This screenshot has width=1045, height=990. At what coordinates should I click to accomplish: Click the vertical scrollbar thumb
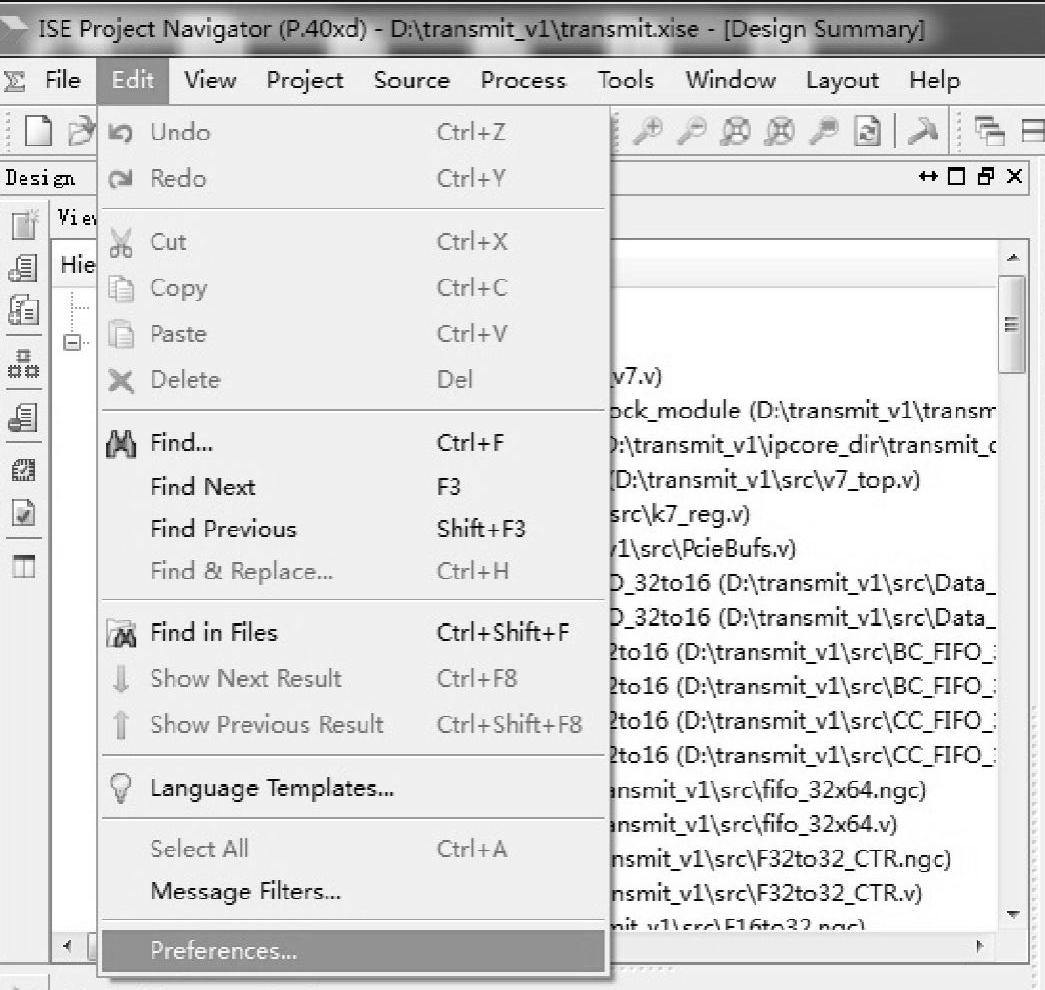1012,325
